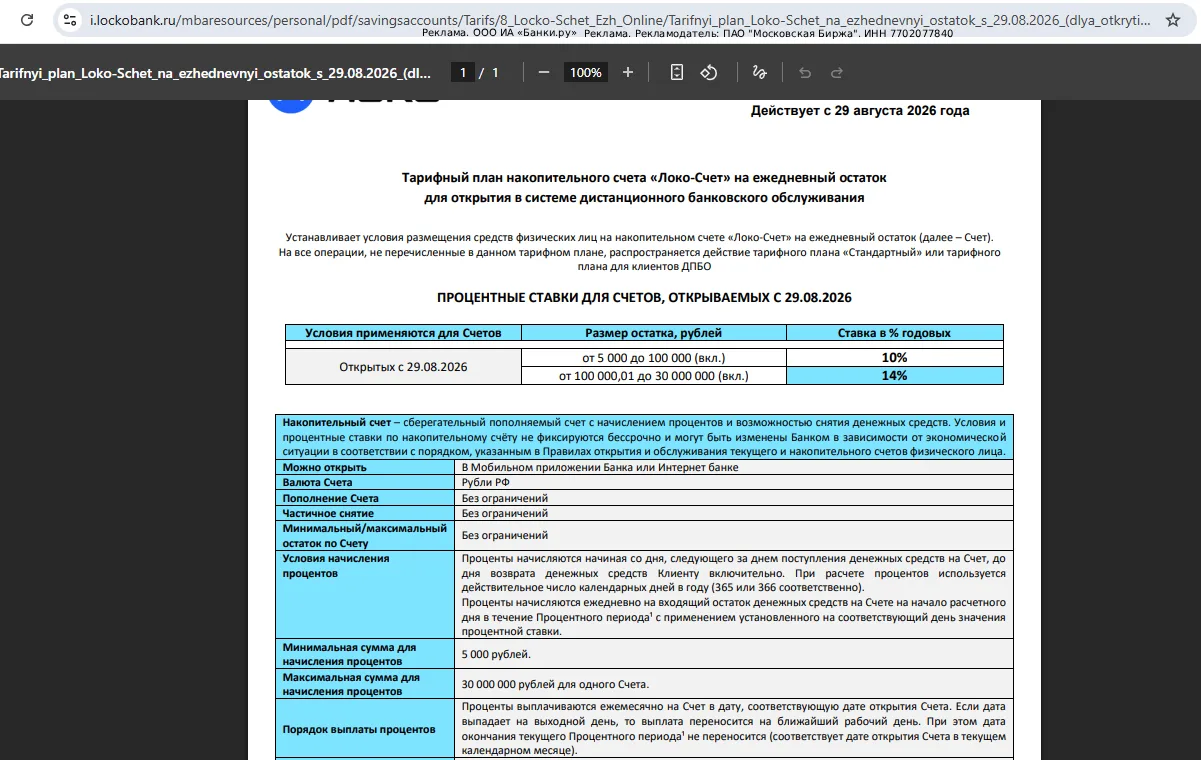Click 'Условия начисления процентов' label
Screen dimensions: 1201x760
pyautogui.click(x=336, y=566)
